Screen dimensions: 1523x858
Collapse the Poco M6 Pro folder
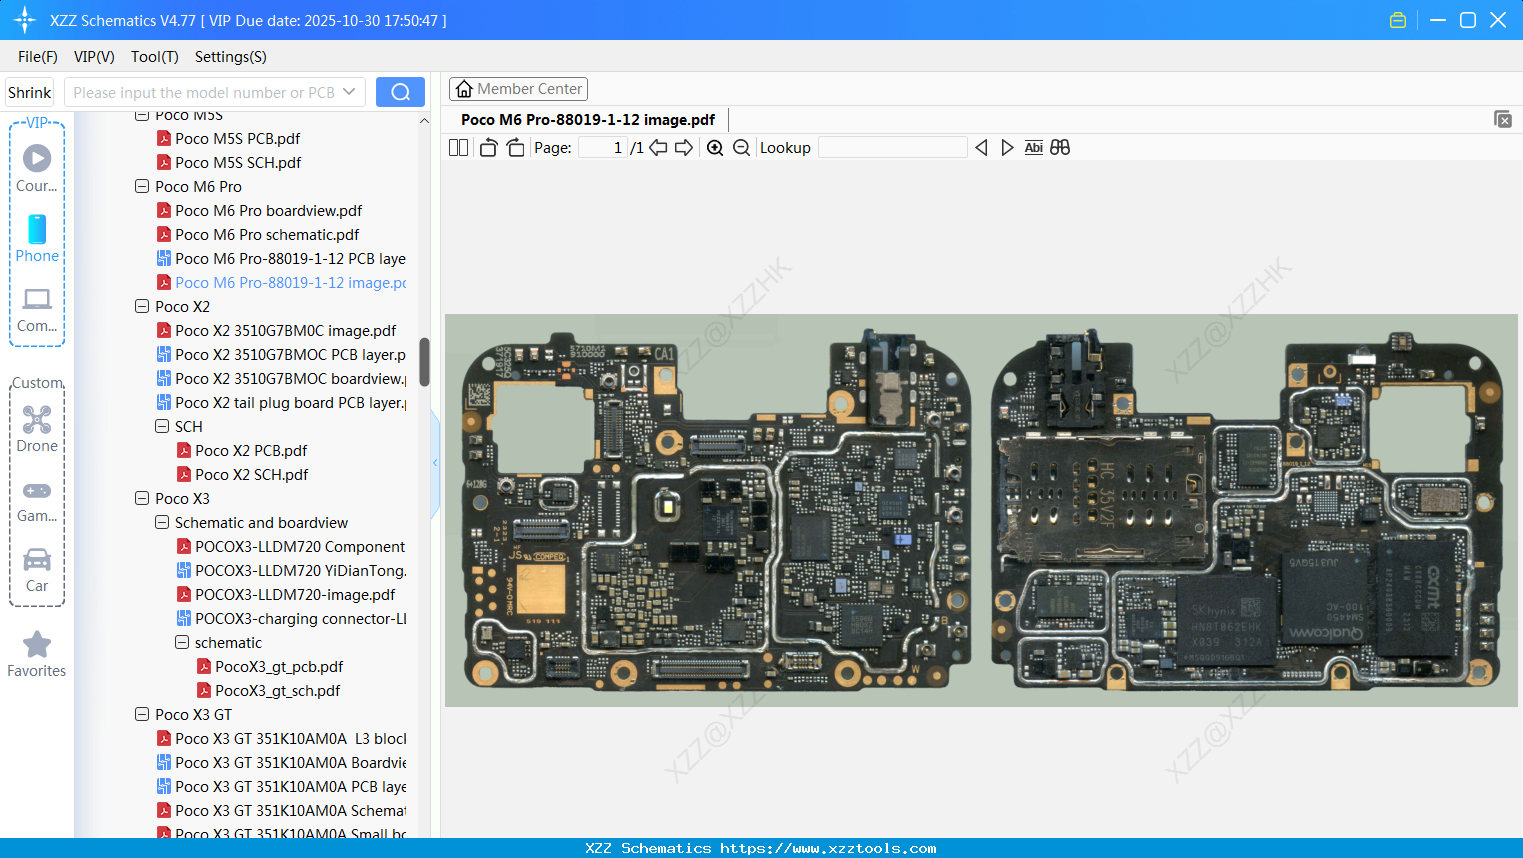point(142,186)
